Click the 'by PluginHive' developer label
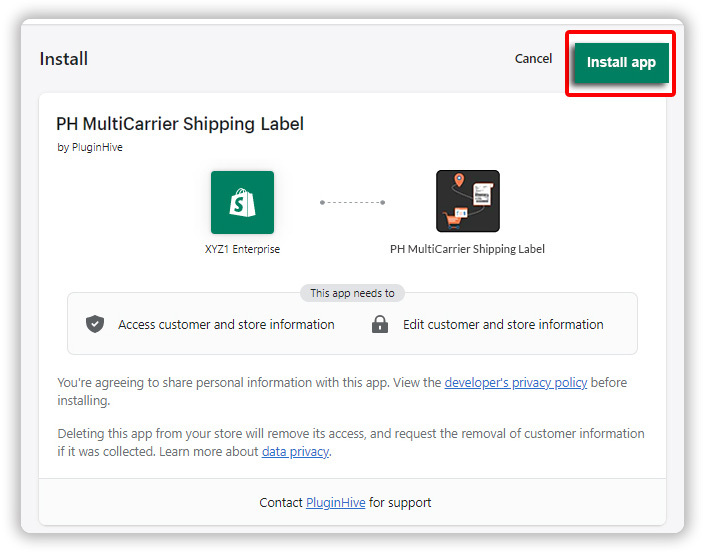The height and width of the screenshot is (553, 703). click(90, 147)
